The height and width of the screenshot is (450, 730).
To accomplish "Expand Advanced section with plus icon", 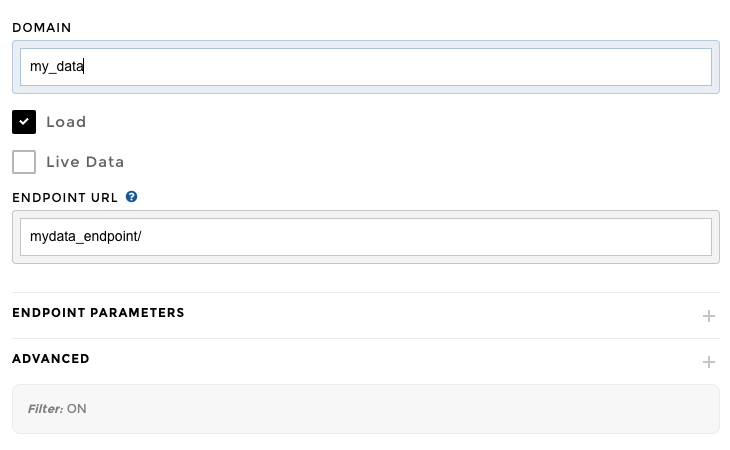I will pos(708,362).
